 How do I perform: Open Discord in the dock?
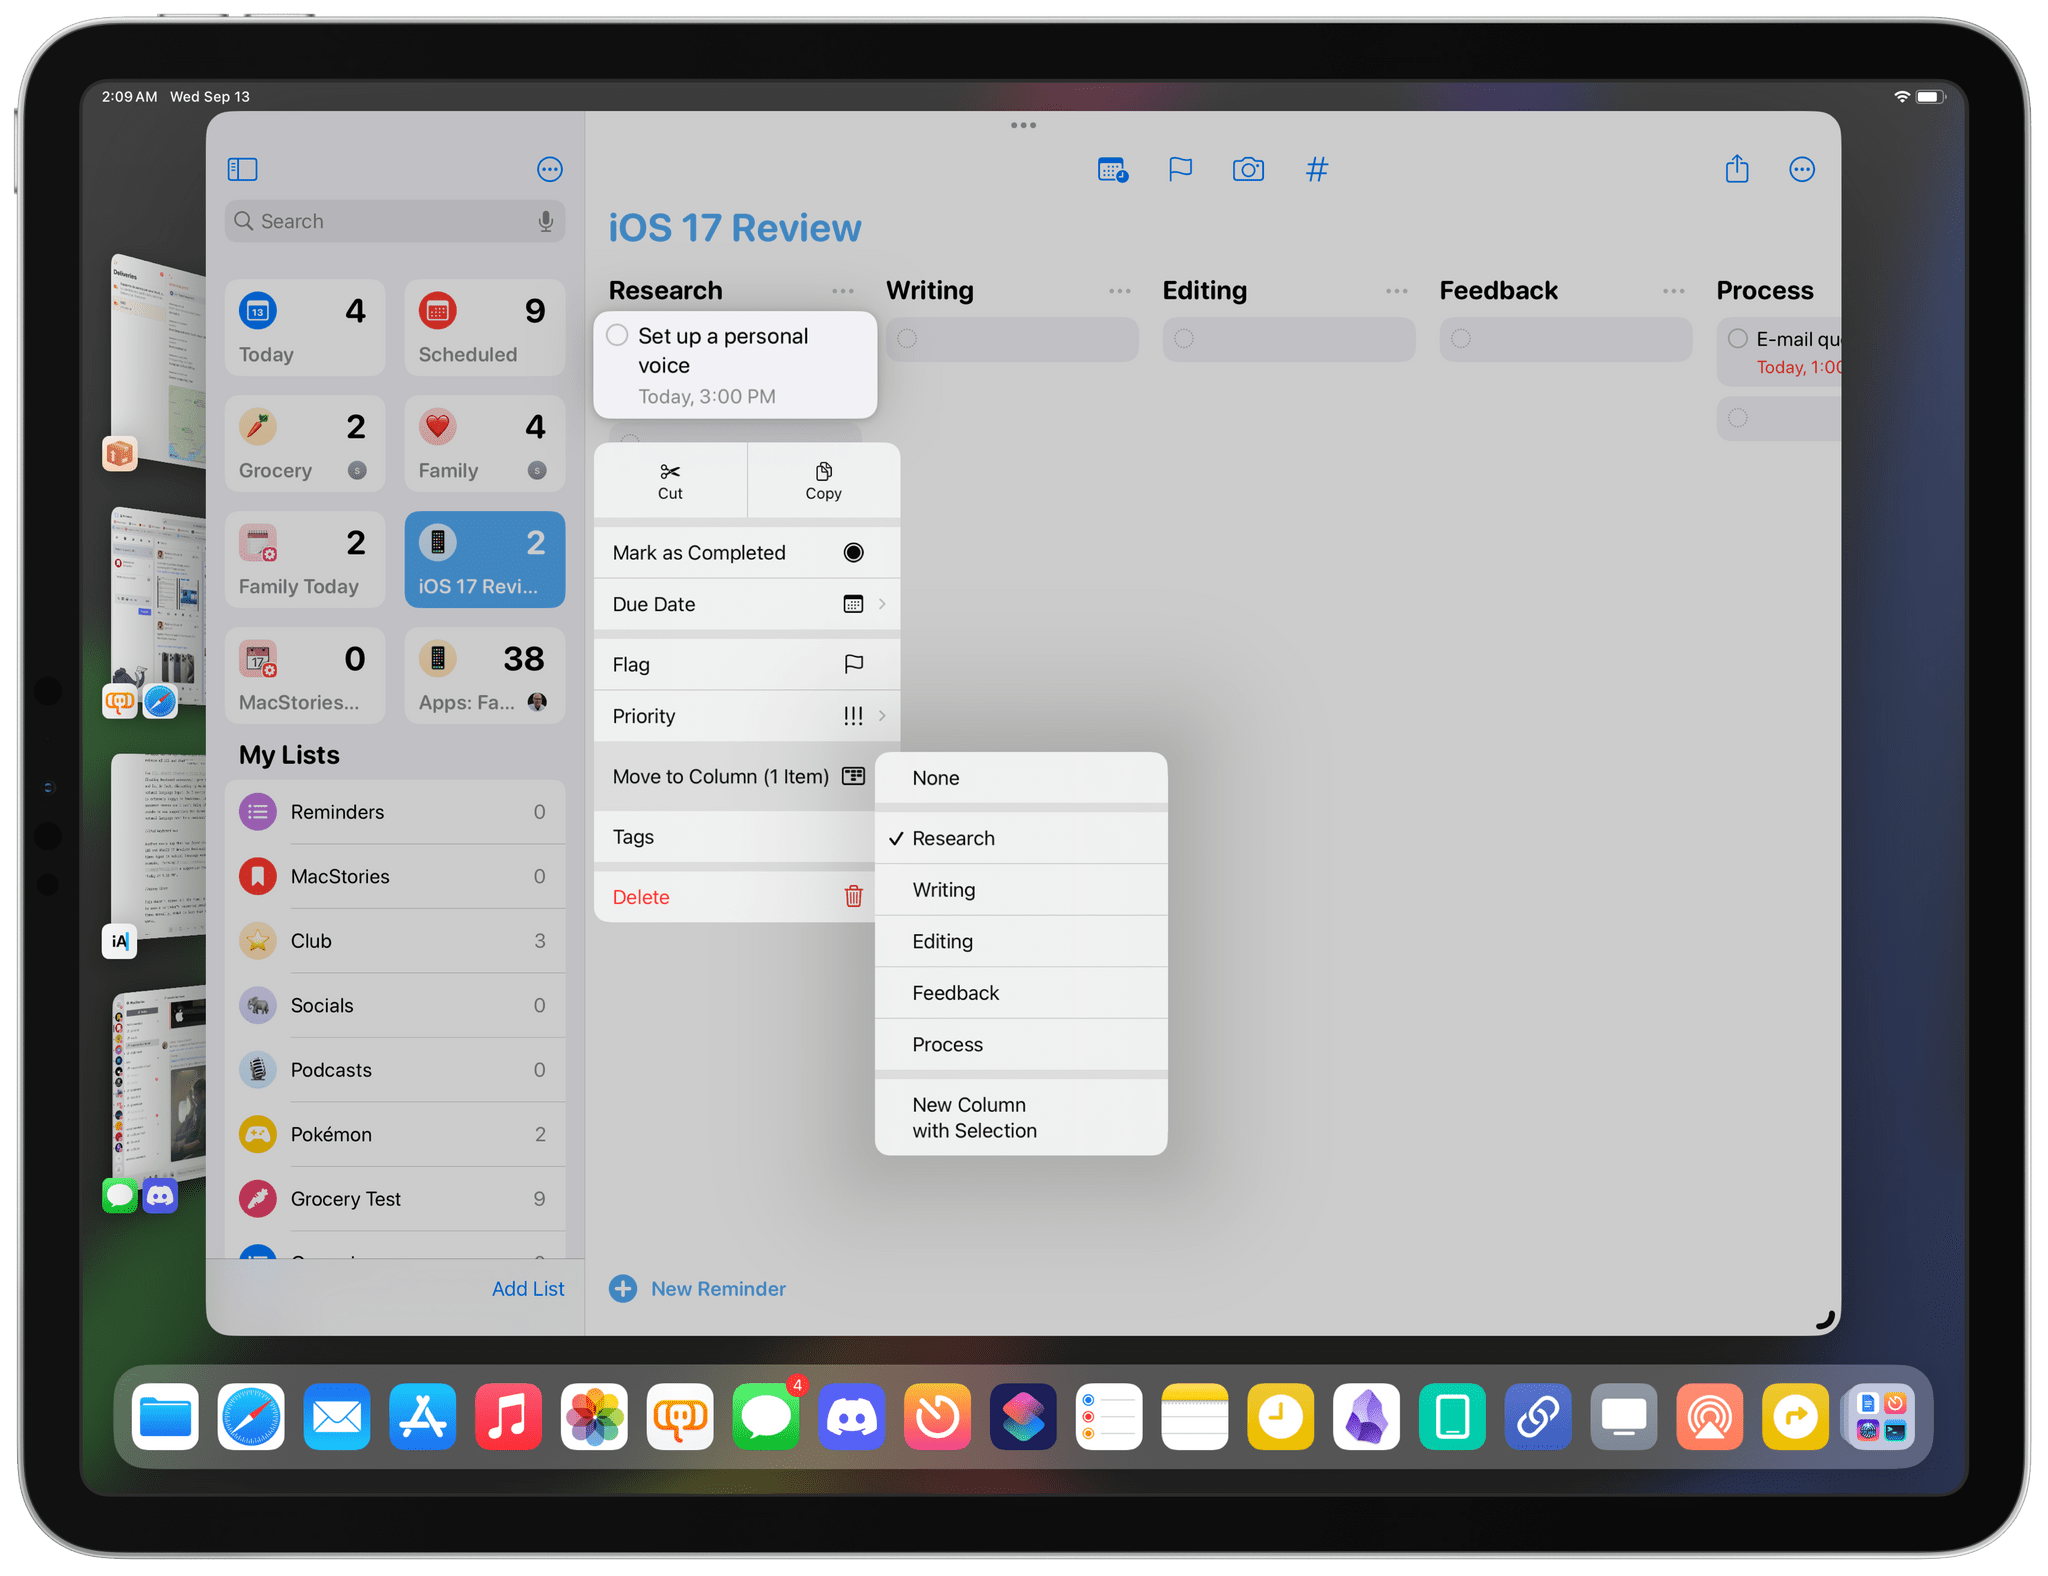(x=852, y=1416)
